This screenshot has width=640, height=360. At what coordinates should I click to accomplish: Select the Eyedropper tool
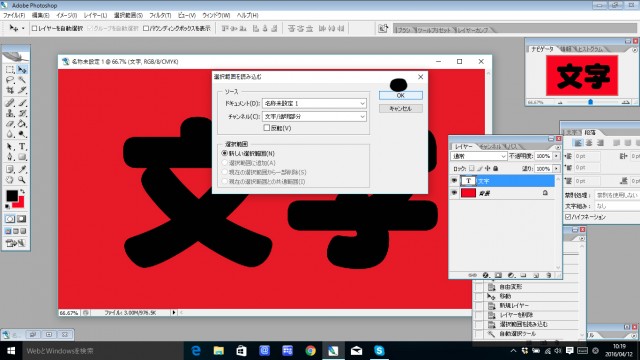pos(22,169)
